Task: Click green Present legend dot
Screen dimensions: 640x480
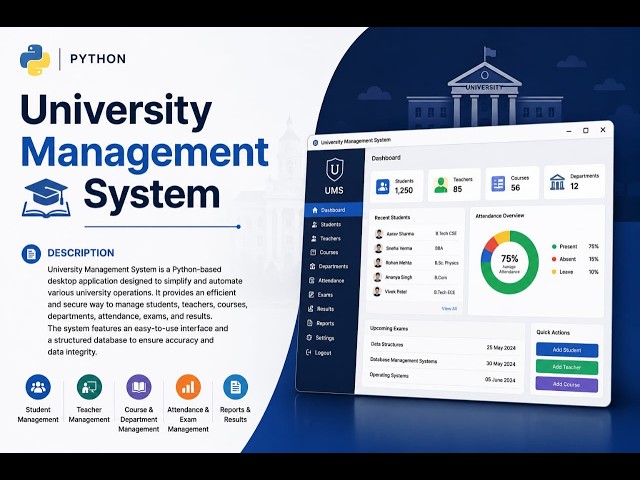Action: point(554,247)
